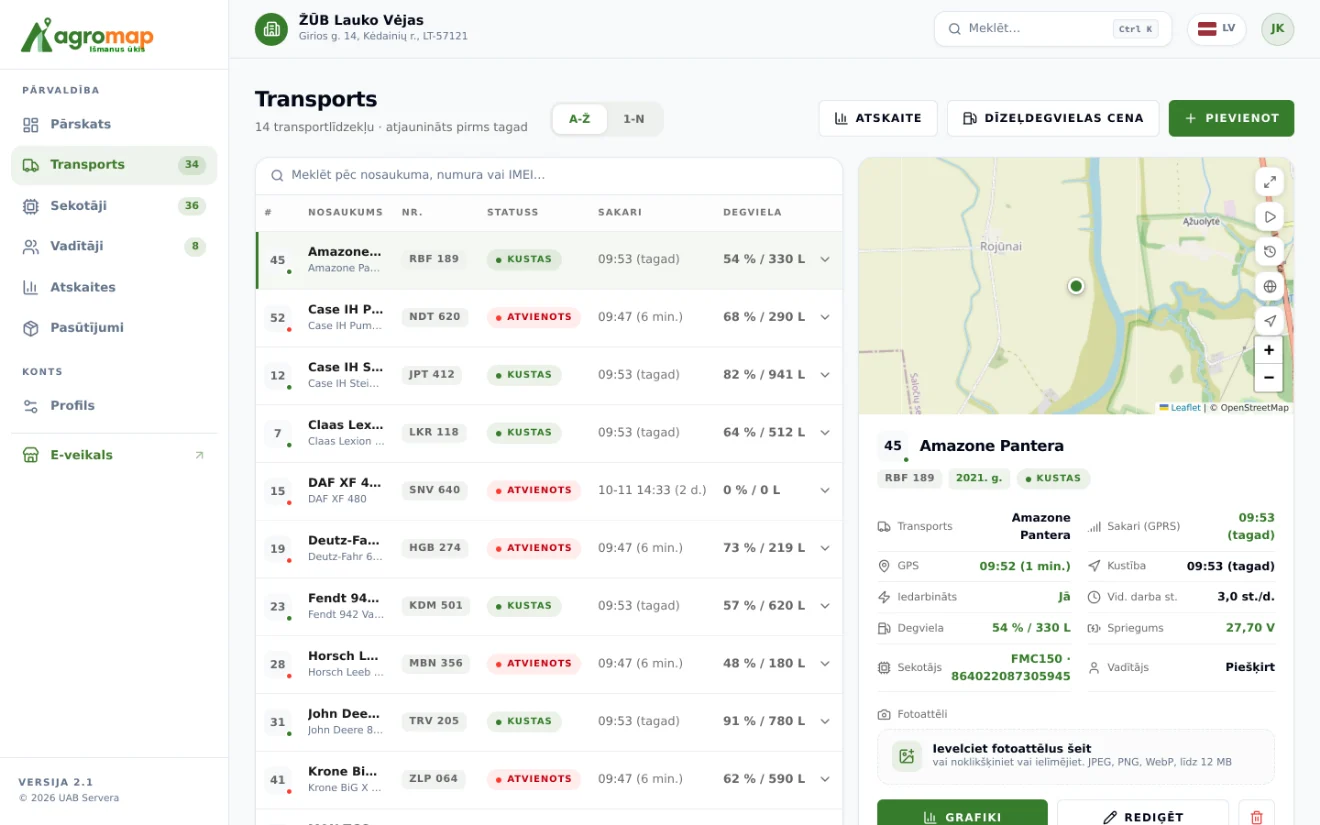Expand the DAF XF SNV 640 row

point(825,490)
